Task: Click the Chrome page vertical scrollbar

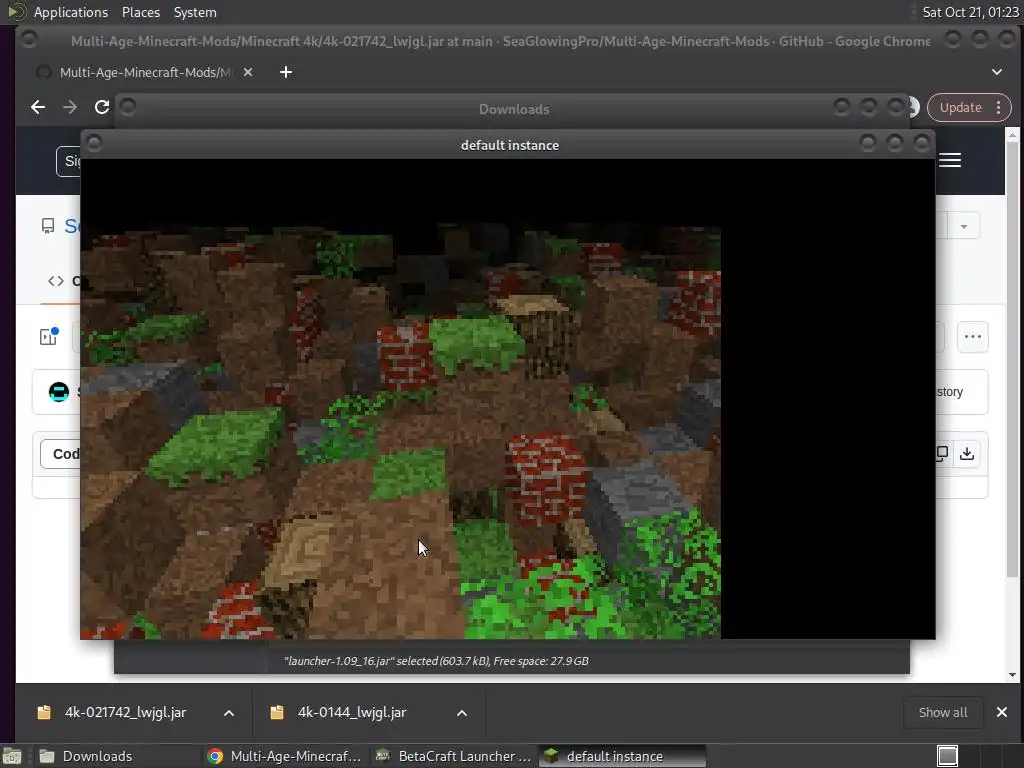Action: [x=1012, y=359]
